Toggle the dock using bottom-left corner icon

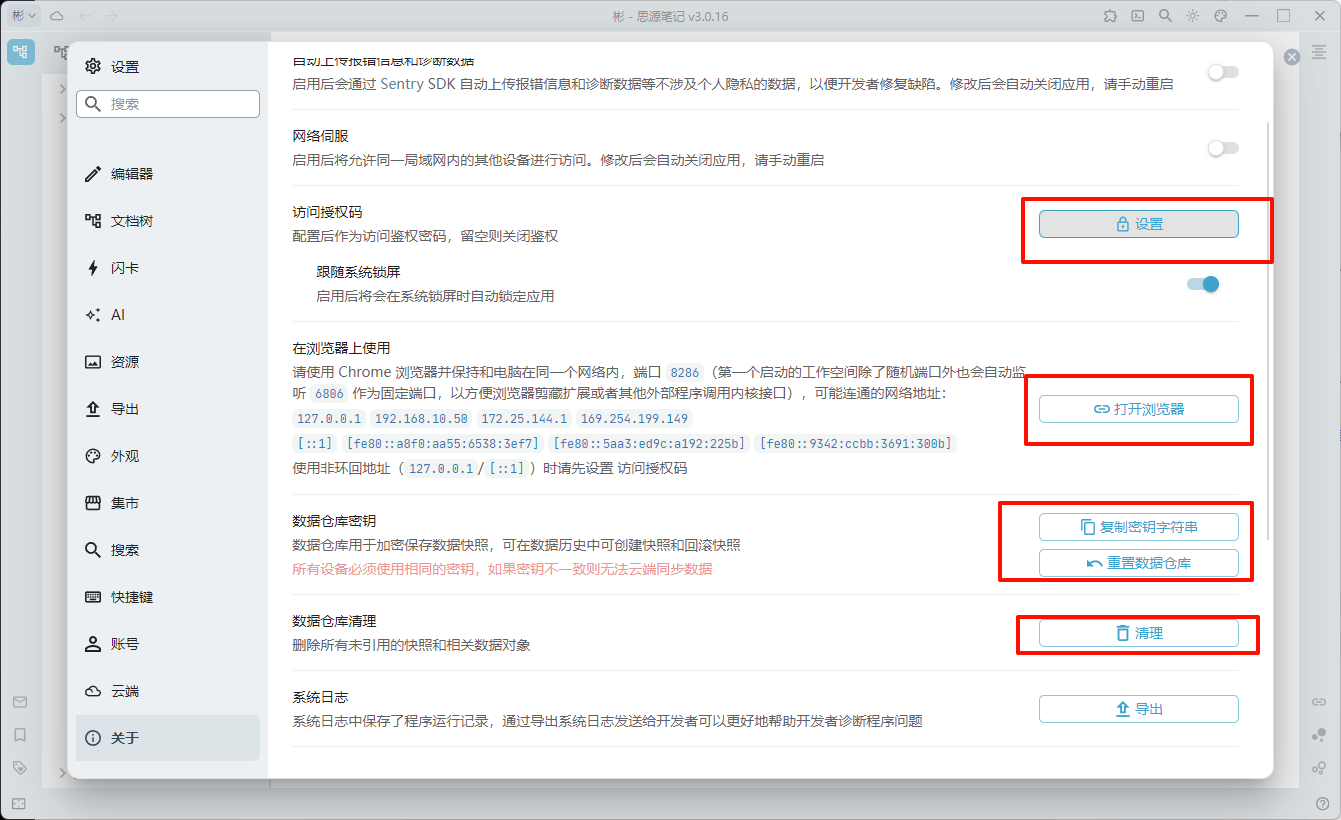click(20, 803)
